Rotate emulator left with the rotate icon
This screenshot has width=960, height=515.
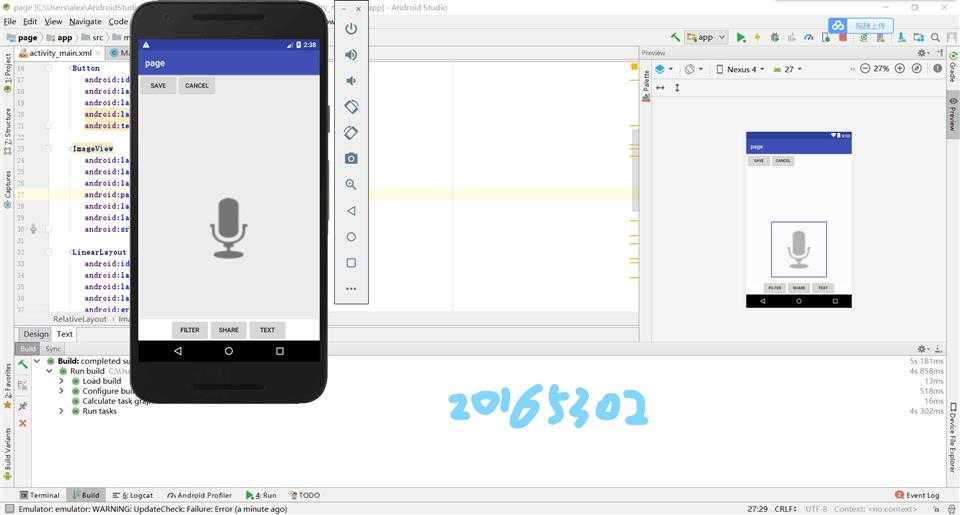(x=351, y=107)
